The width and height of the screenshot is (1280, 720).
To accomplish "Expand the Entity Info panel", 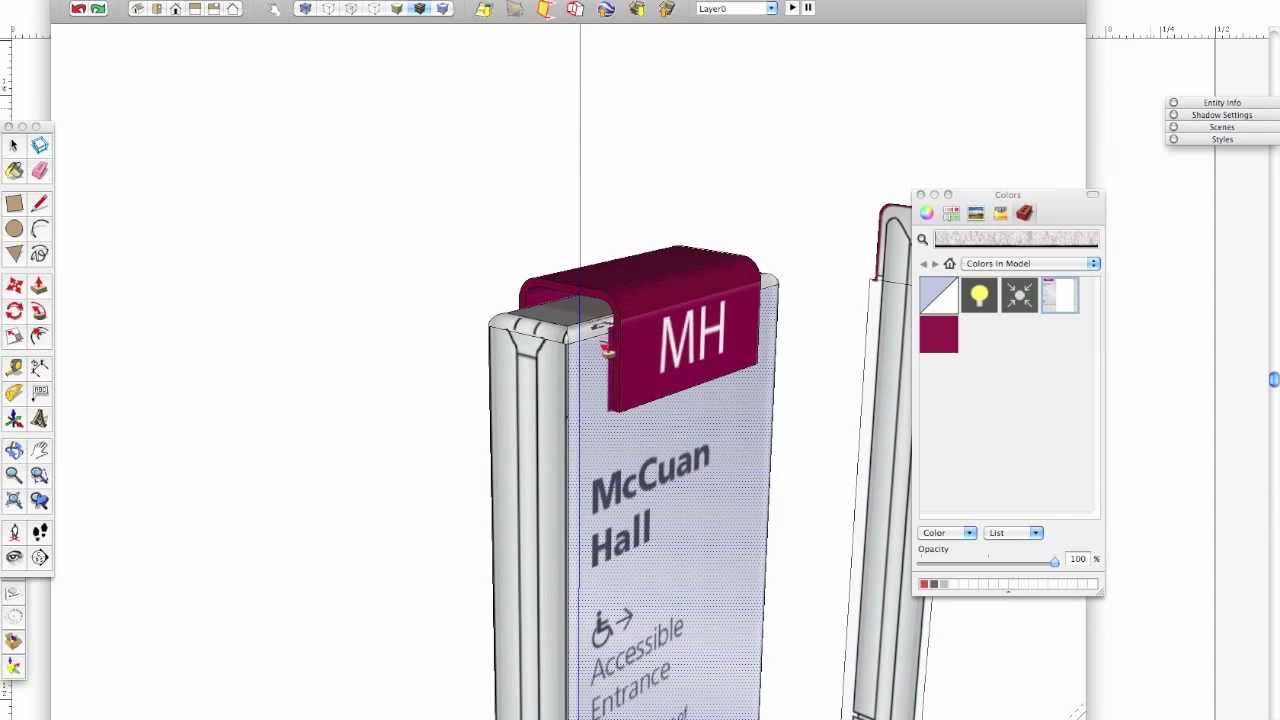I will point(1221,103).
